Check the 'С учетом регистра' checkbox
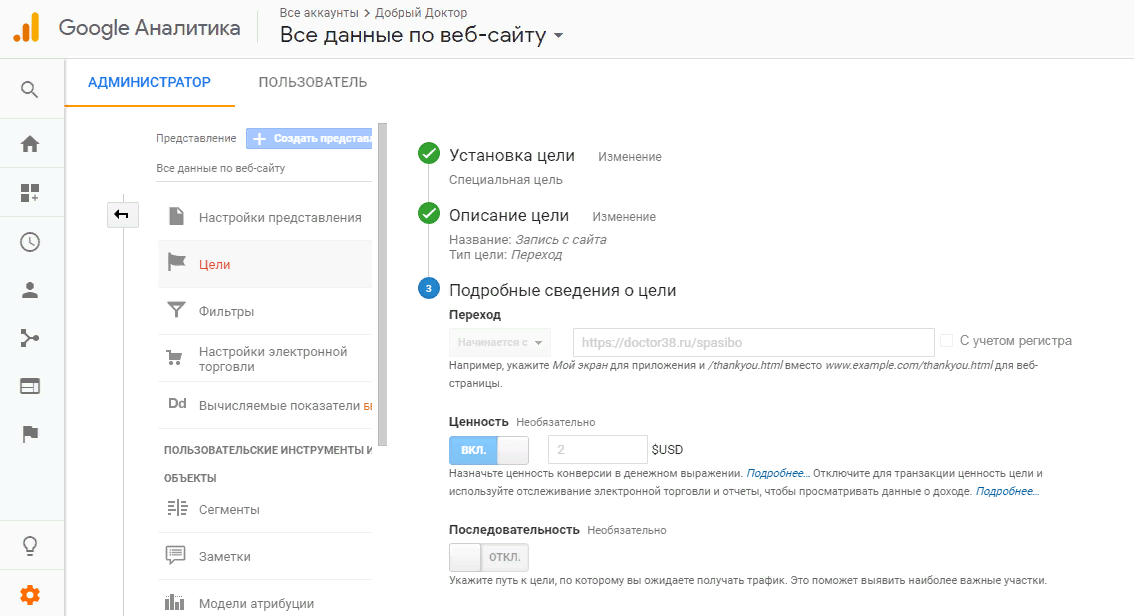Viewport: 1134px width, 616px height. tap(946, 341)
